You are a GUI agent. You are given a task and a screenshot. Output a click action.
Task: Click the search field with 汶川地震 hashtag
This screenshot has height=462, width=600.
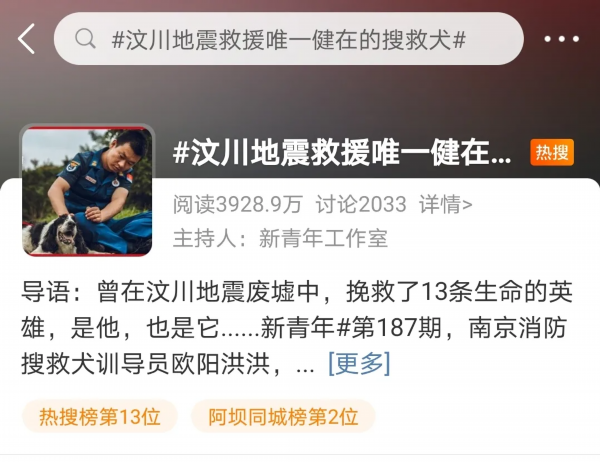pyautogui.click(x=289, y=39)
